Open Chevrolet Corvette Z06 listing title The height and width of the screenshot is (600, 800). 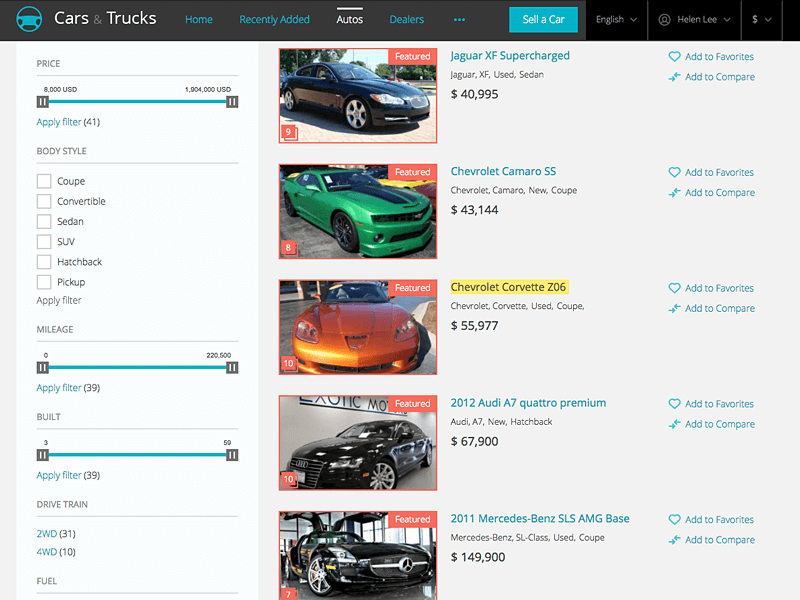(x=508, y=287)
